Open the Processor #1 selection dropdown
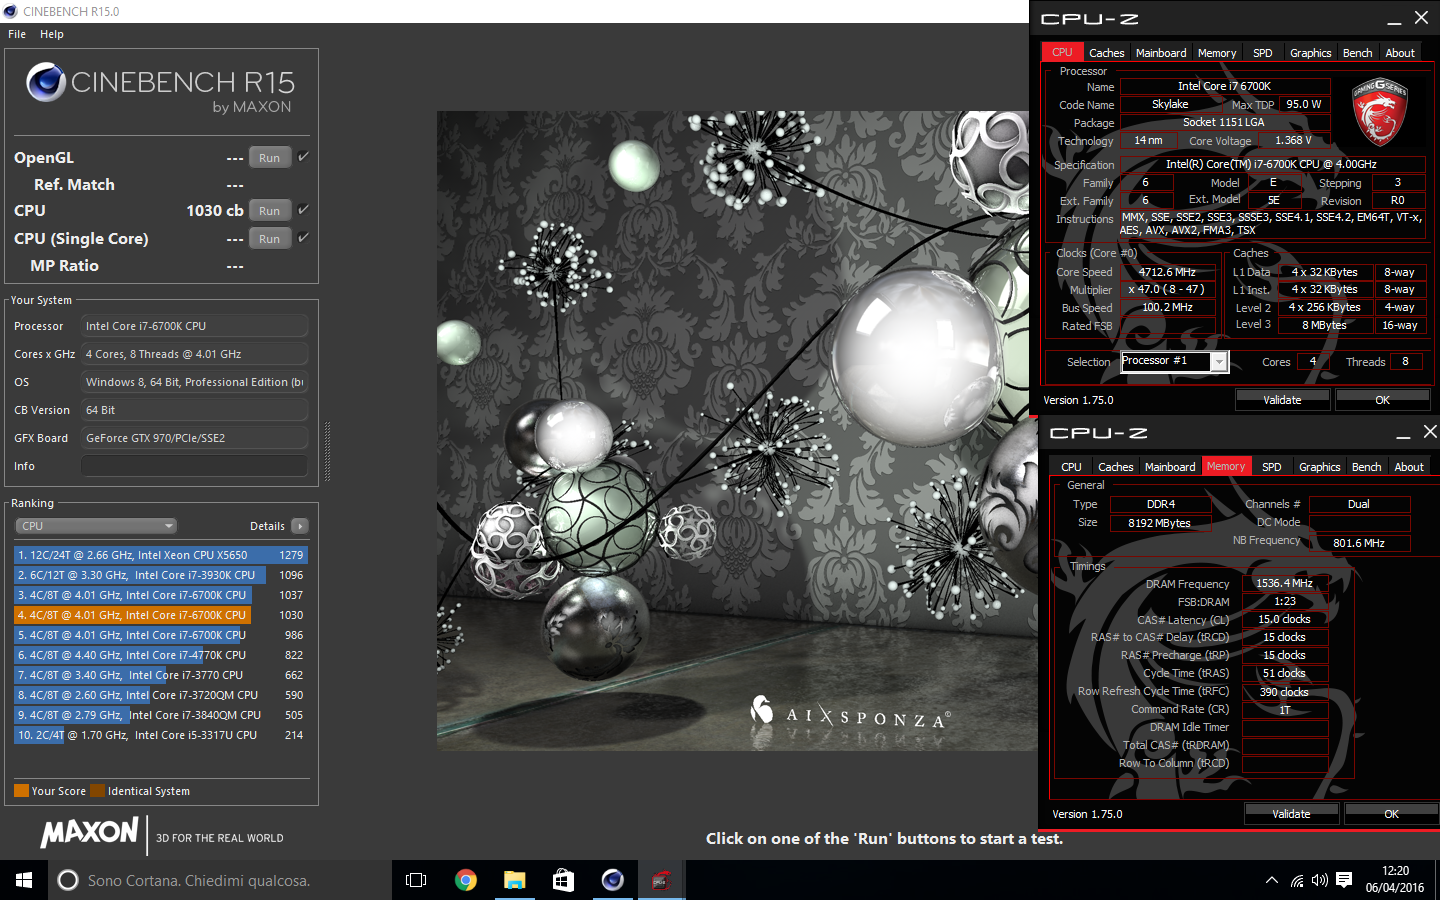 tap(1174, 361)
